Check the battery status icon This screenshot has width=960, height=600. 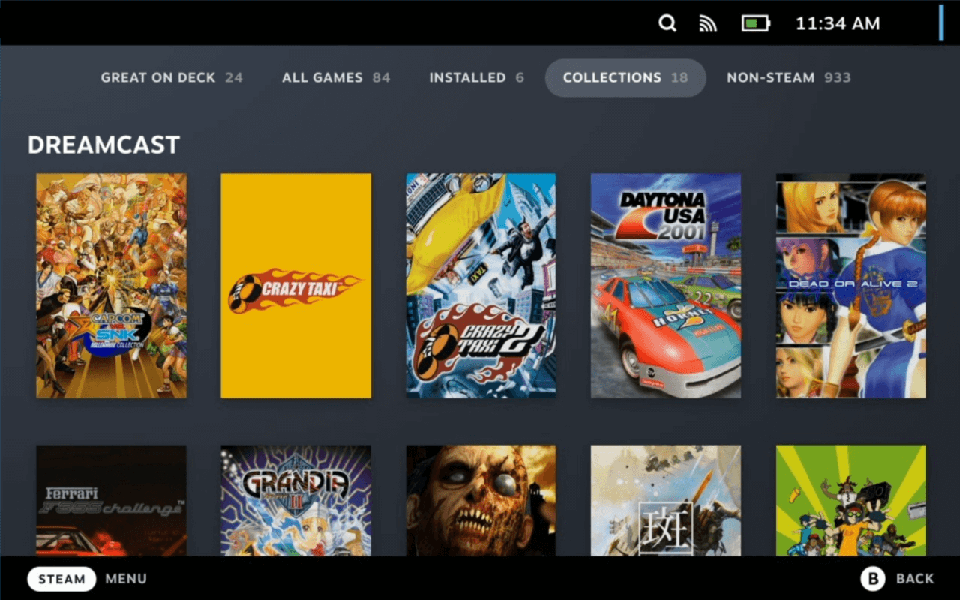click(753, 22)
